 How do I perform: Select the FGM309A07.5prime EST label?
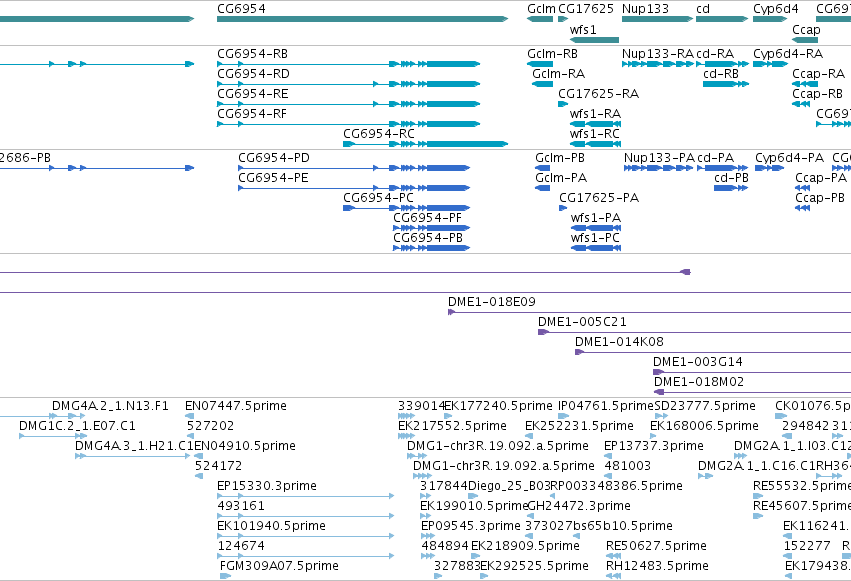point(280,566)
